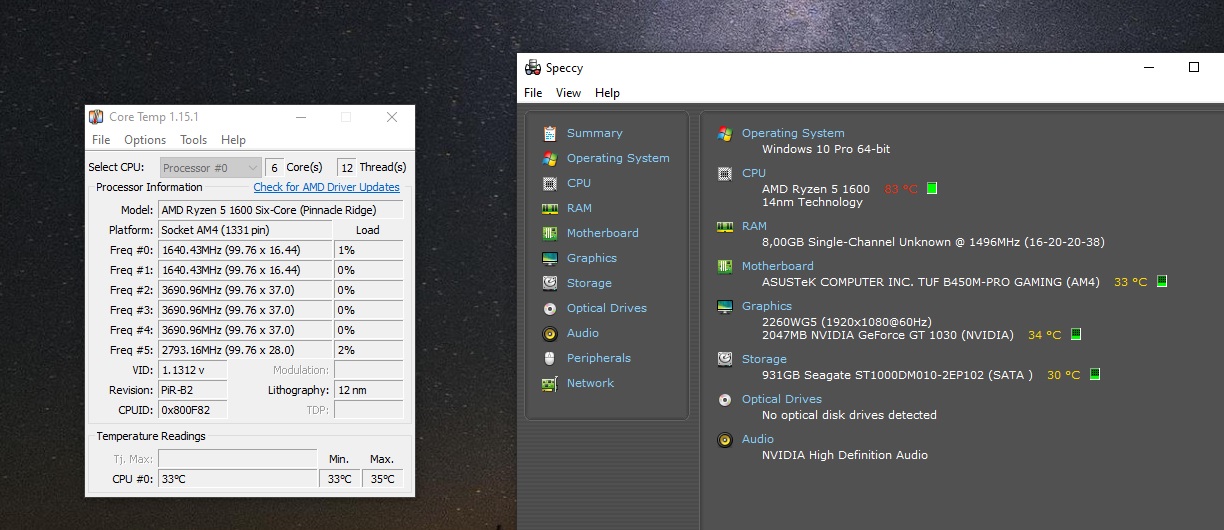Click the Graphics monitor icon in Speccy sidebar
The width and height of the screenshot is (1224, 530).
point(549,258)
